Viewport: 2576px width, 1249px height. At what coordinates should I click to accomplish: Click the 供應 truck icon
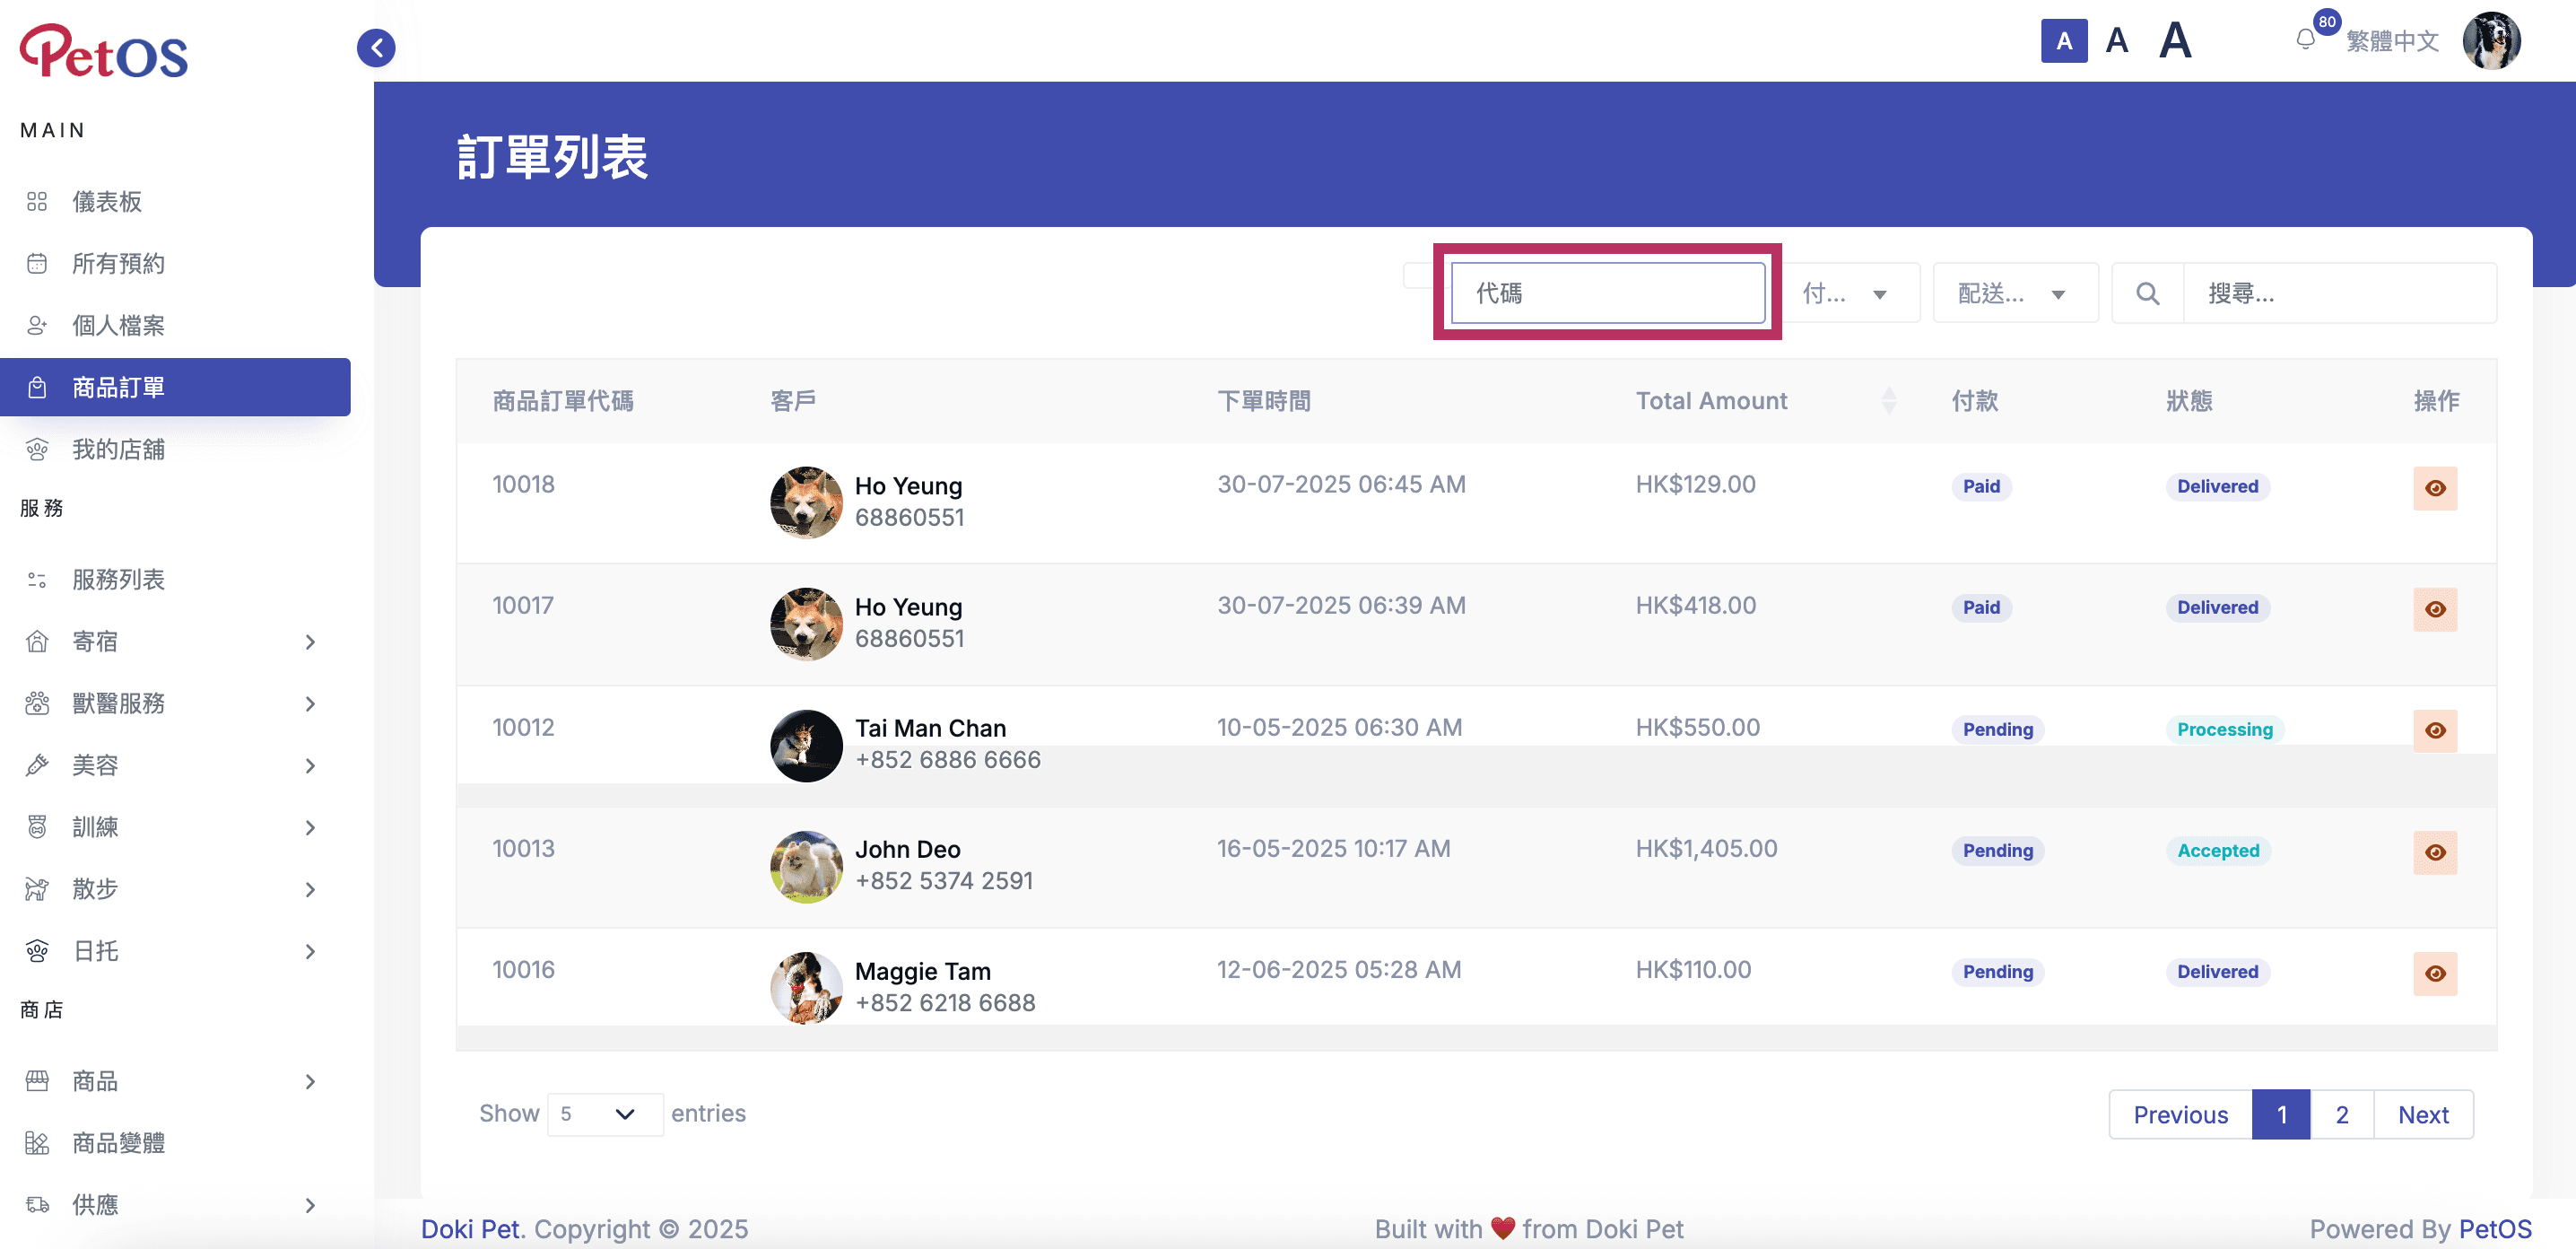coord(37,1205)
